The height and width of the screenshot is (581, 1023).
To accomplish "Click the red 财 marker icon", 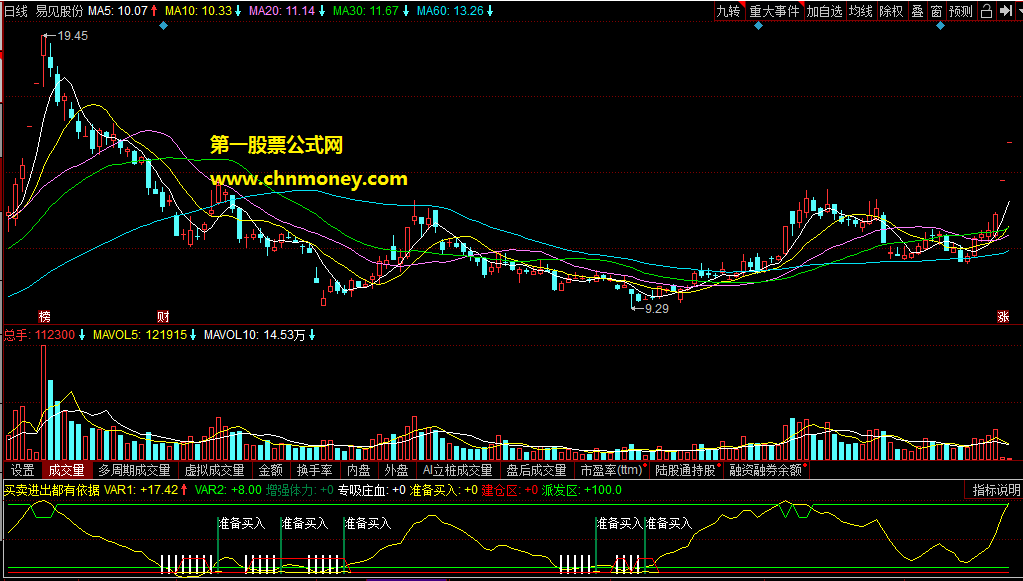I will 164,316.
